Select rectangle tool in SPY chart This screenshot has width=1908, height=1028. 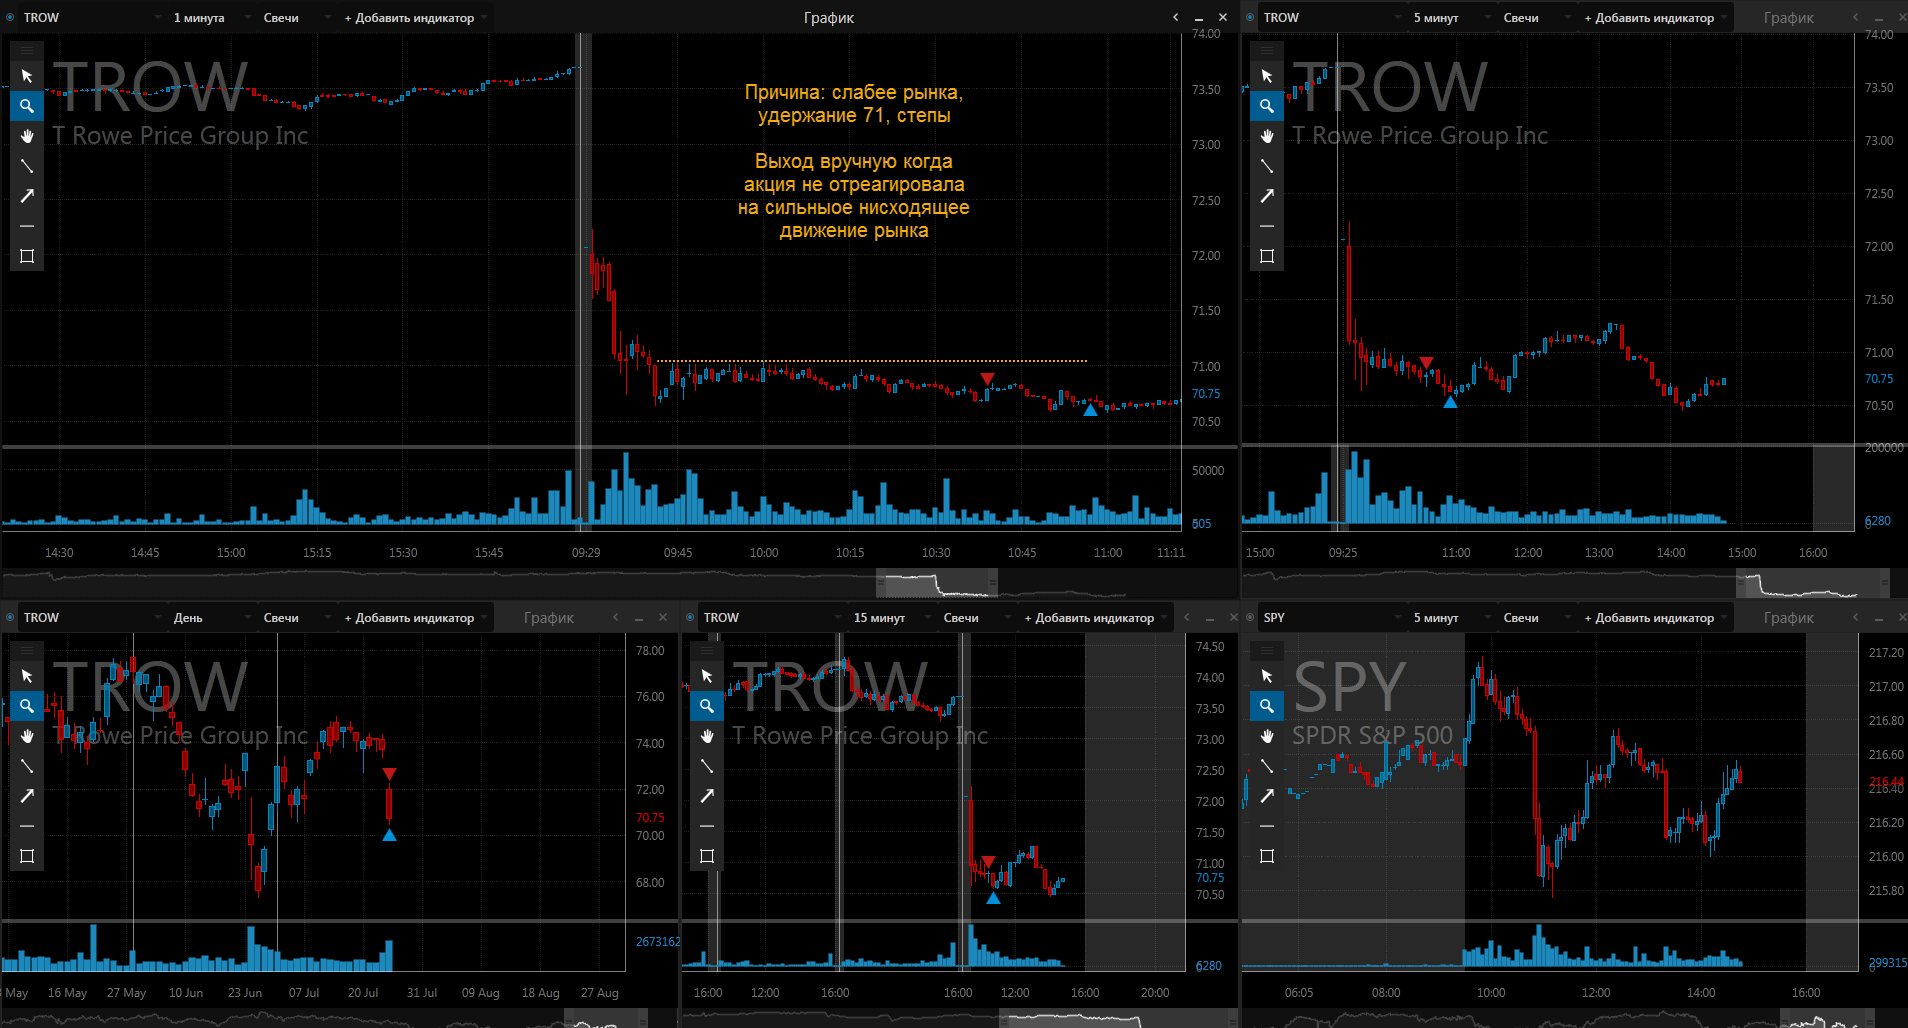click(x=1267, y=856)
